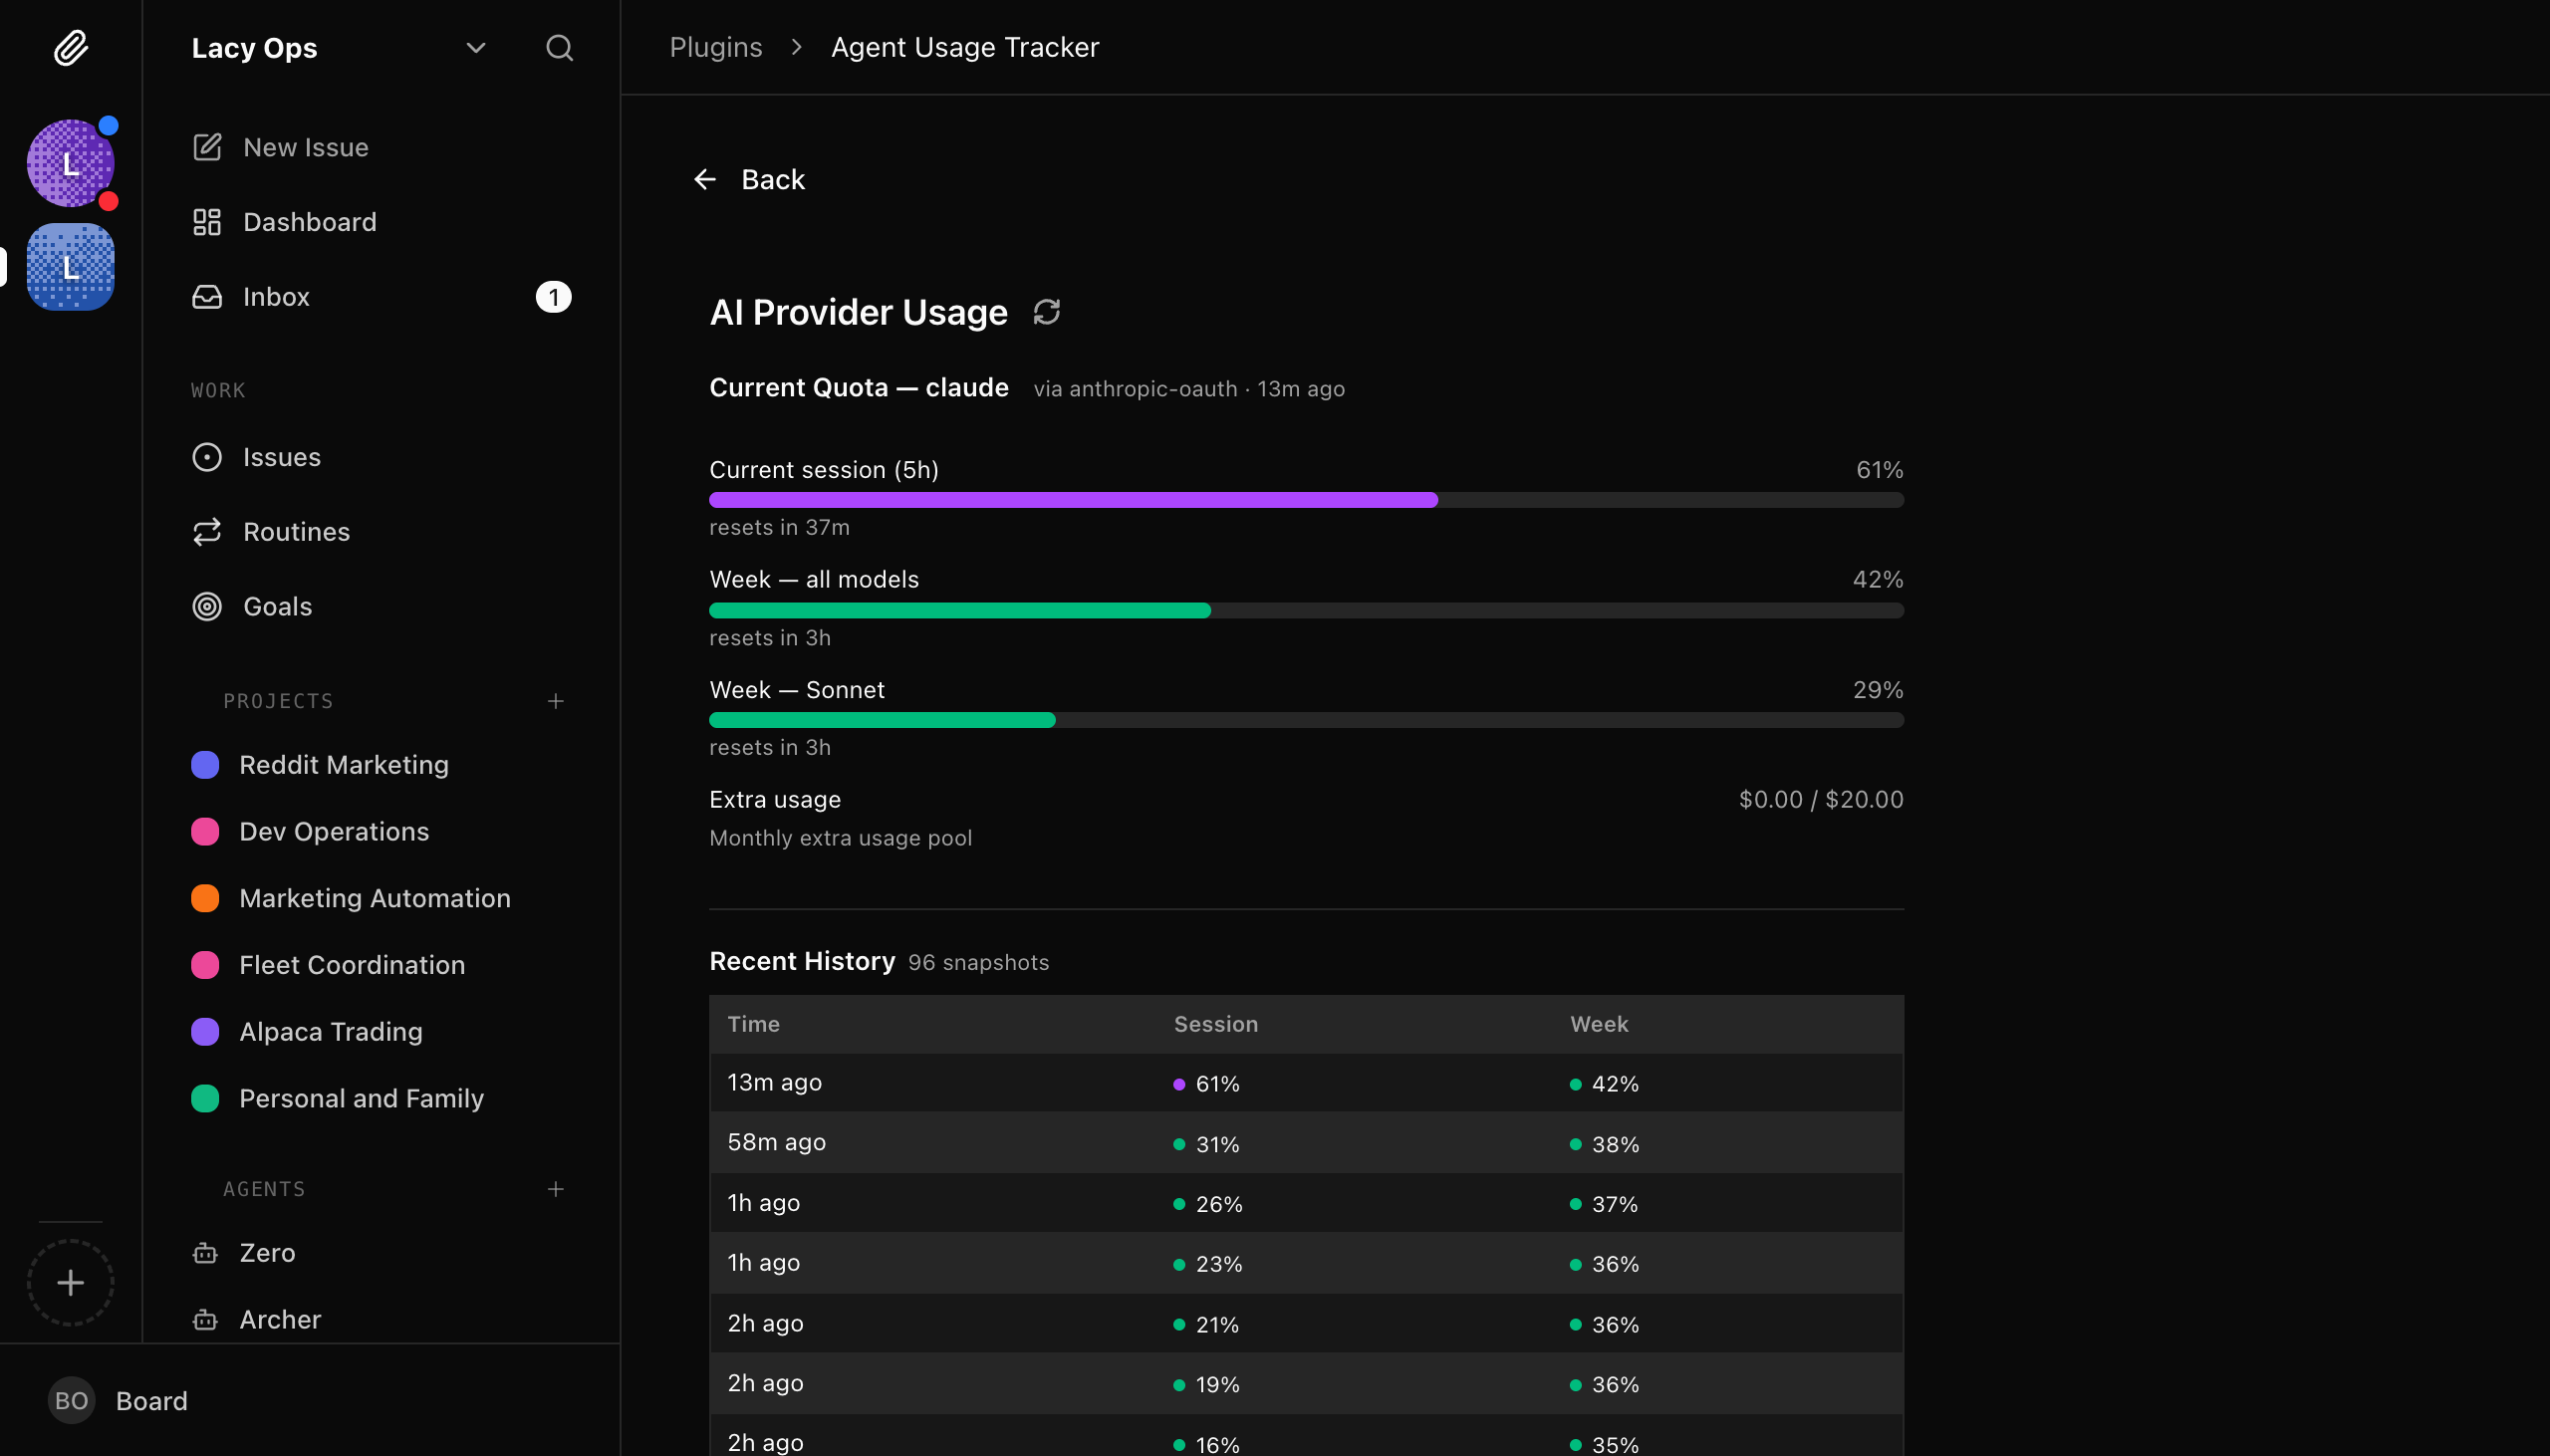
Task: Click the $0.00 / $20.00 extra usage value
Action: coord(1821,800)
